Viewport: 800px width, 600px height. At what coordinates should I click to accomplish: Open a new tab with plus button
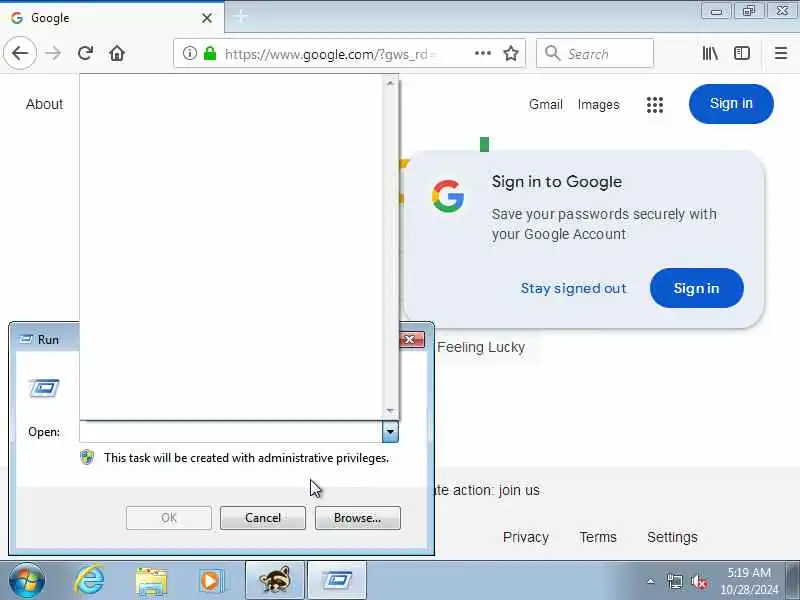(241, 17)
